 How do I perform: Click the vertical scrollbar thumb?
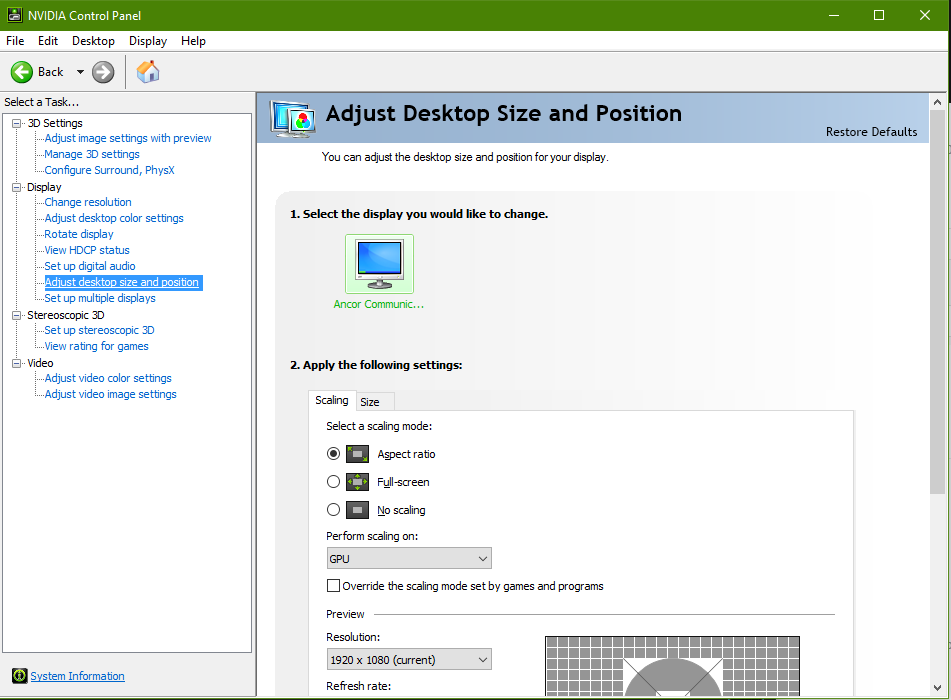coord(938,302)
